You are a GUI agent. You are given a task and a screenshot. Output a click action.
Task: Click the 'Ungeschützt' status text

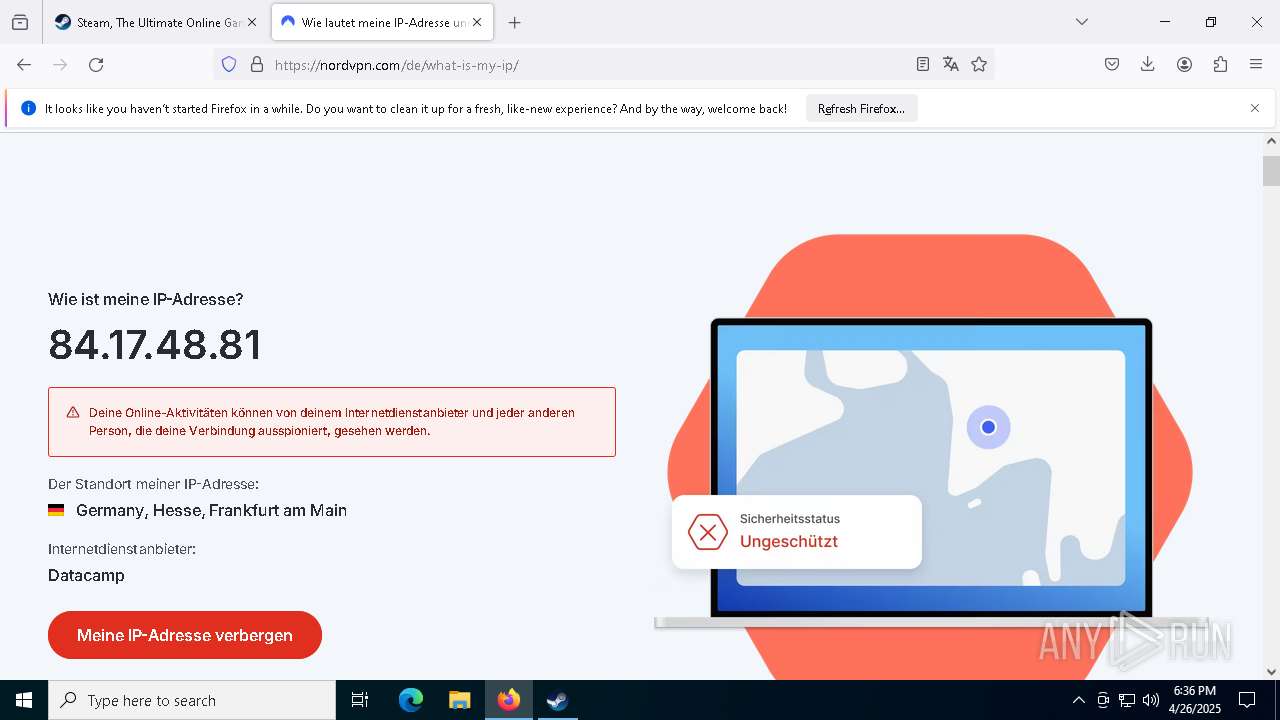point(789,541)
